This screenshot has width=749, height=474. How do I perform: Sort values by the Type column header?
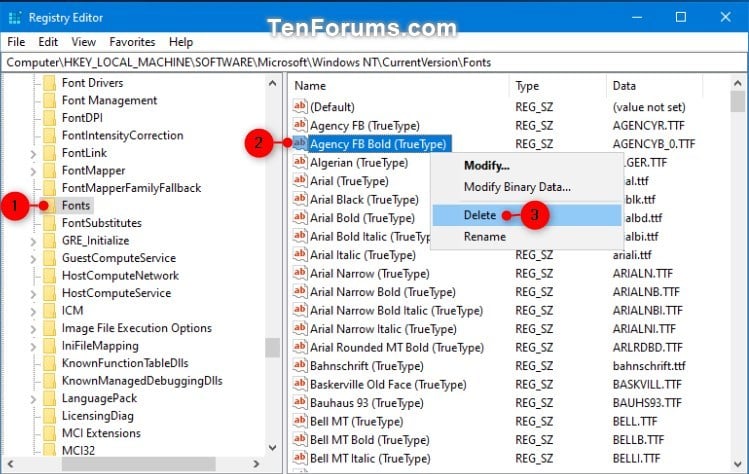click(x=558, y=86)
